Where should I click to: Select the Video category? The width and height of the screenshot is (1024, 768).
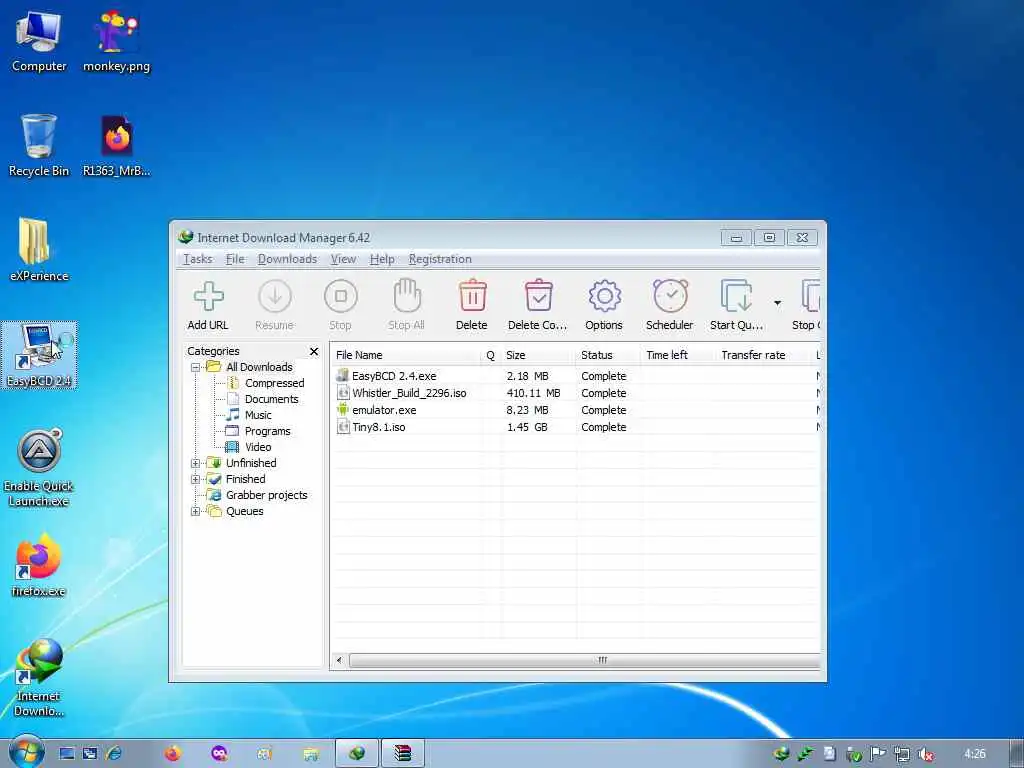pyautogui.click(x=258, y=447)
